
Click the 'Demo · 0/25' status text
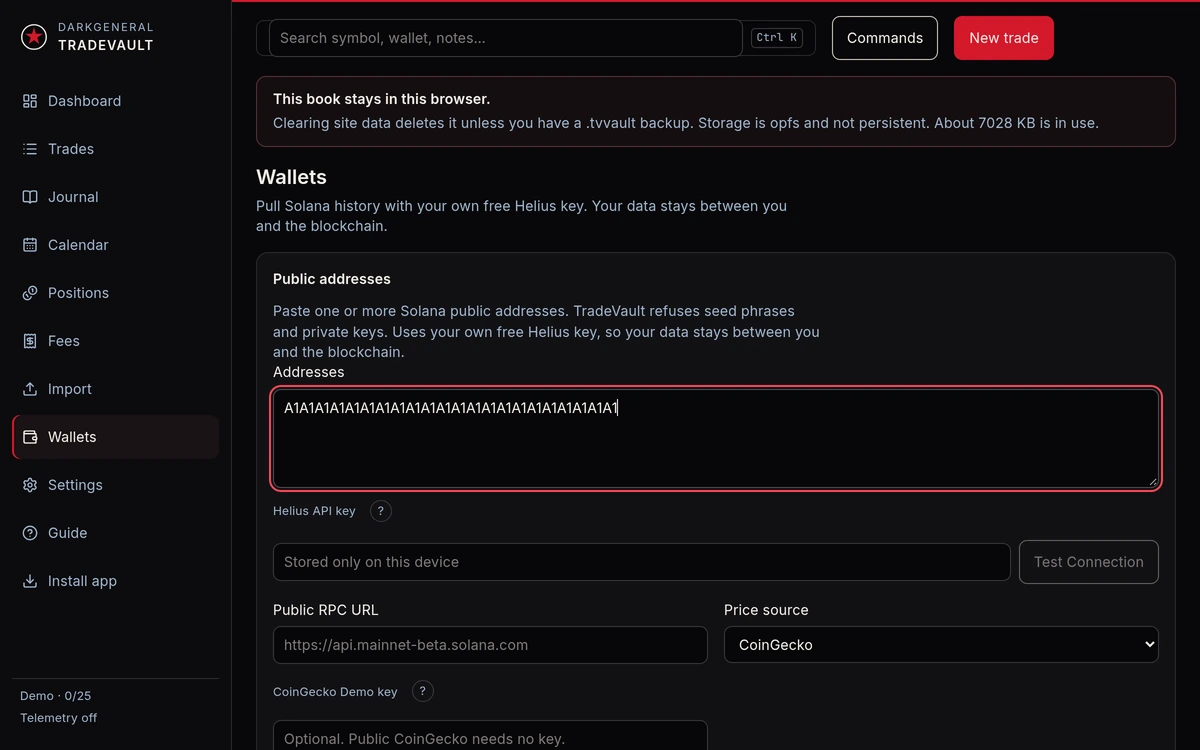[x=56, y=696]
